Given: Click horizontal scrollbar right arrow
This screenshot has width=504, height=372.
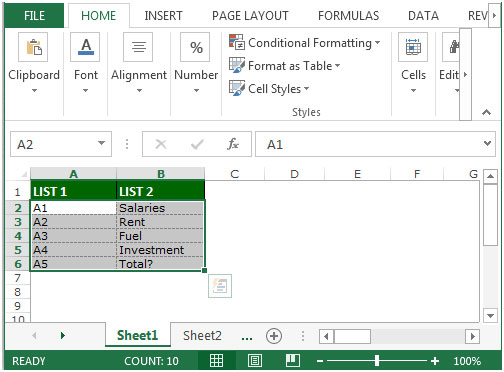Looking at the screenshot, I should point(472,336).
